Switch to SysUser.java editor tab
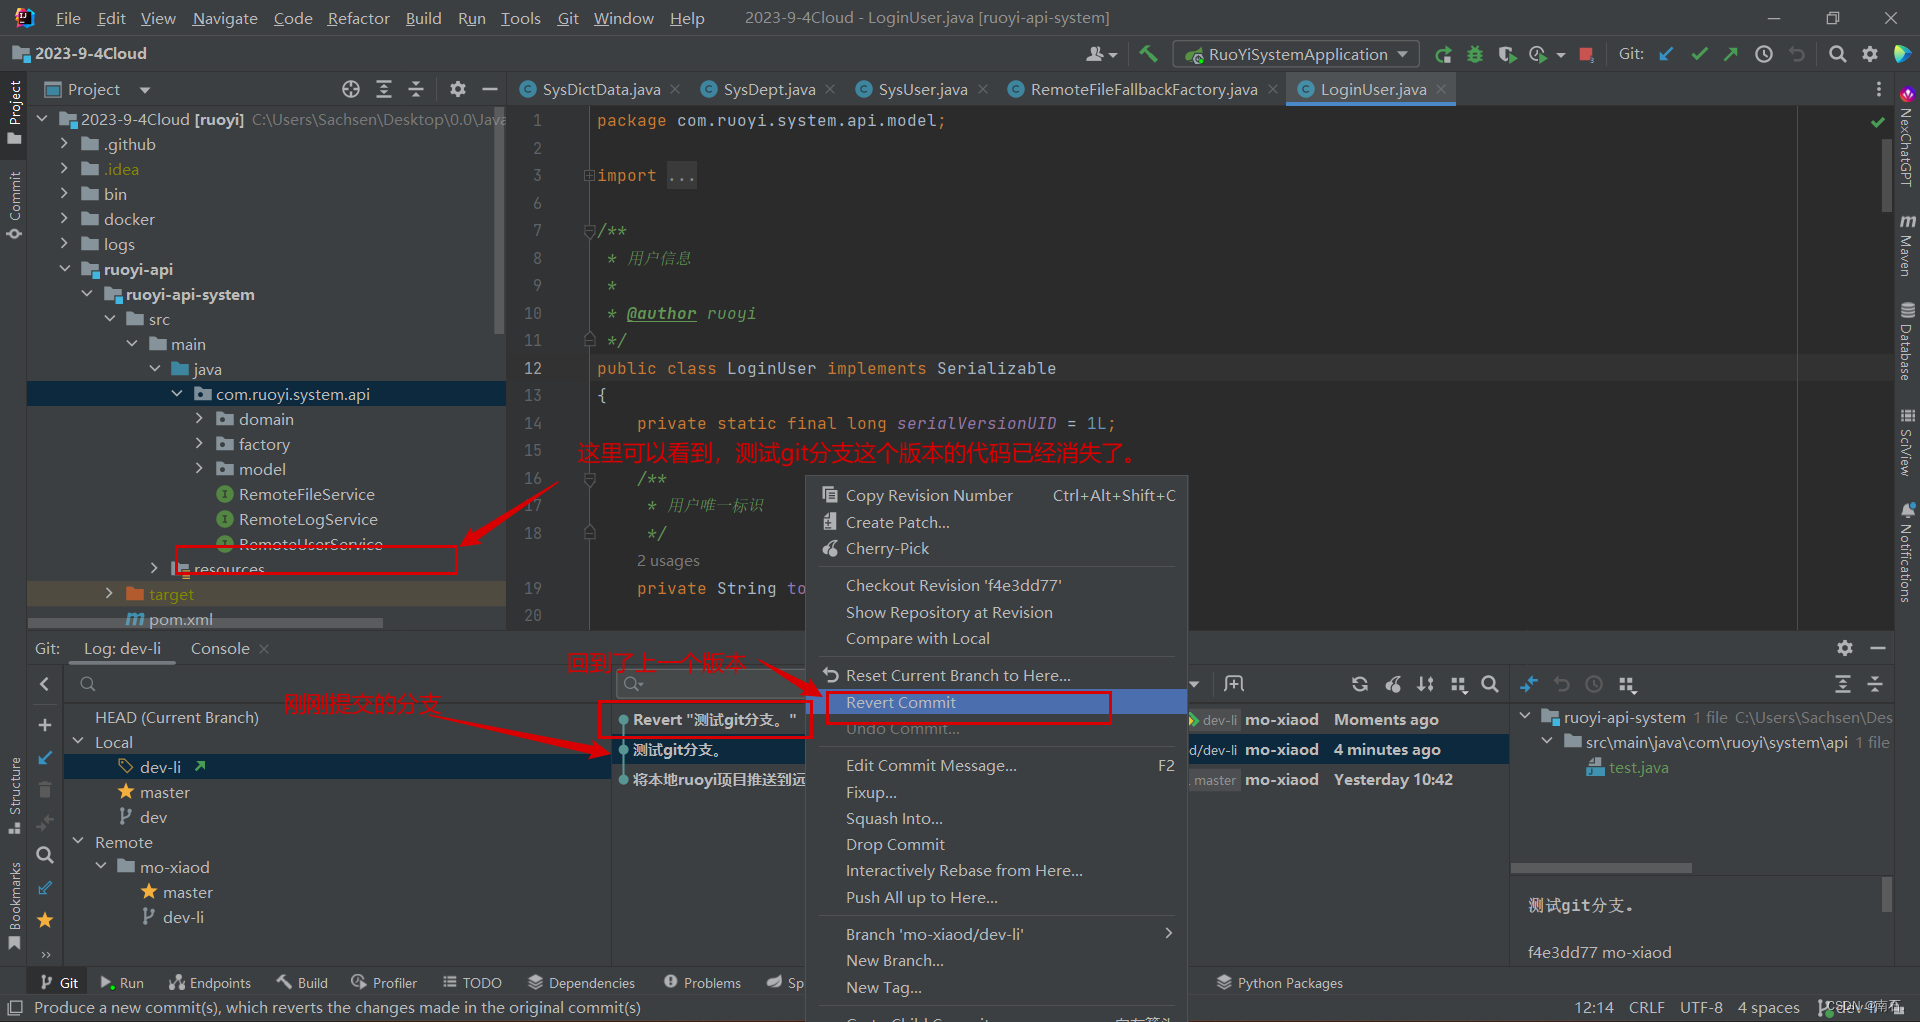This screenshot has height=1022, width=1920. click(x=922, y=89)
